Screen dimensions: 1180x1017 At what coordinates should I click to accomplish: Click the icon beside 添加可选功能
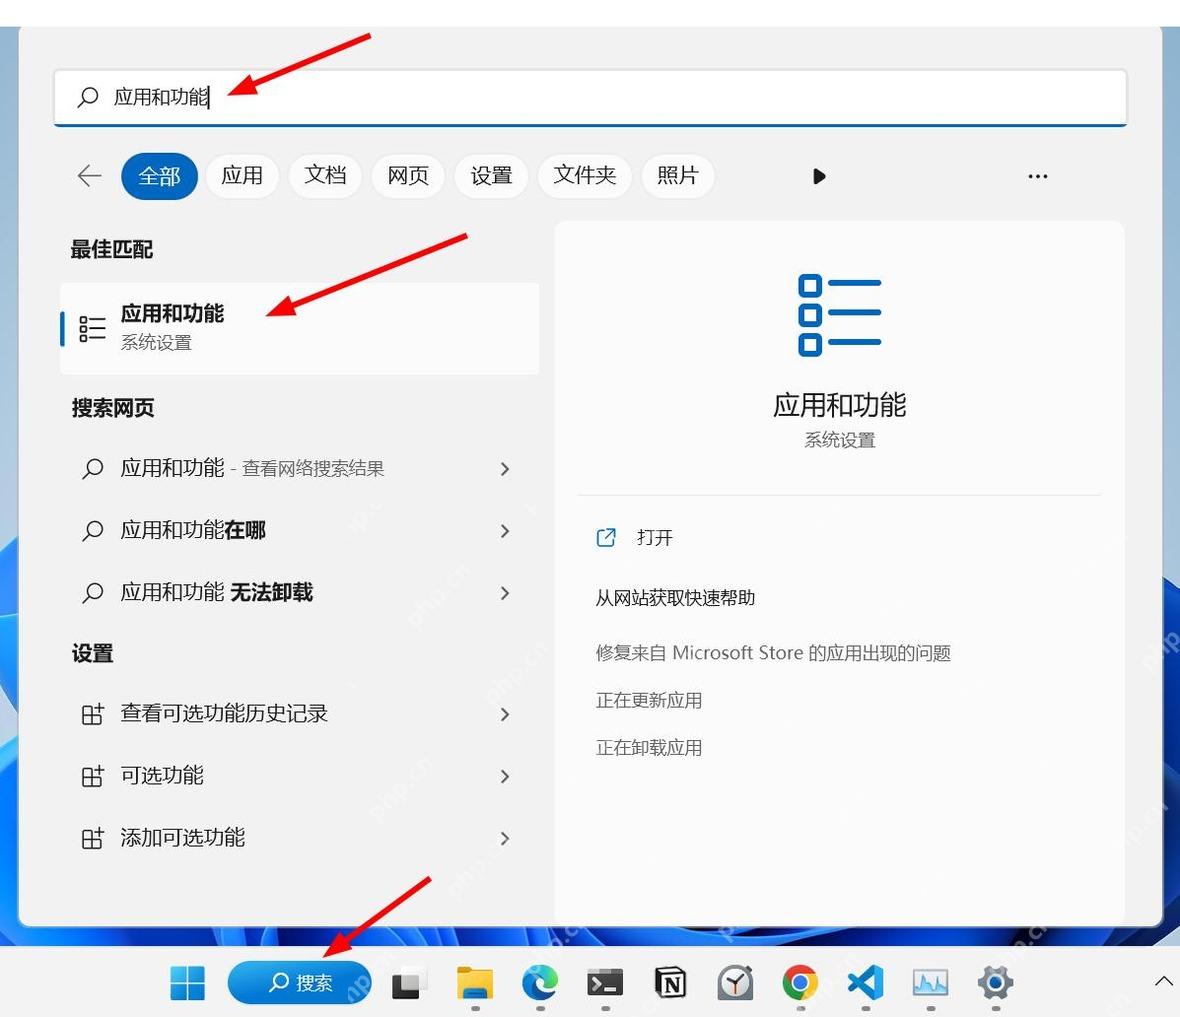[x=92, y=838]
